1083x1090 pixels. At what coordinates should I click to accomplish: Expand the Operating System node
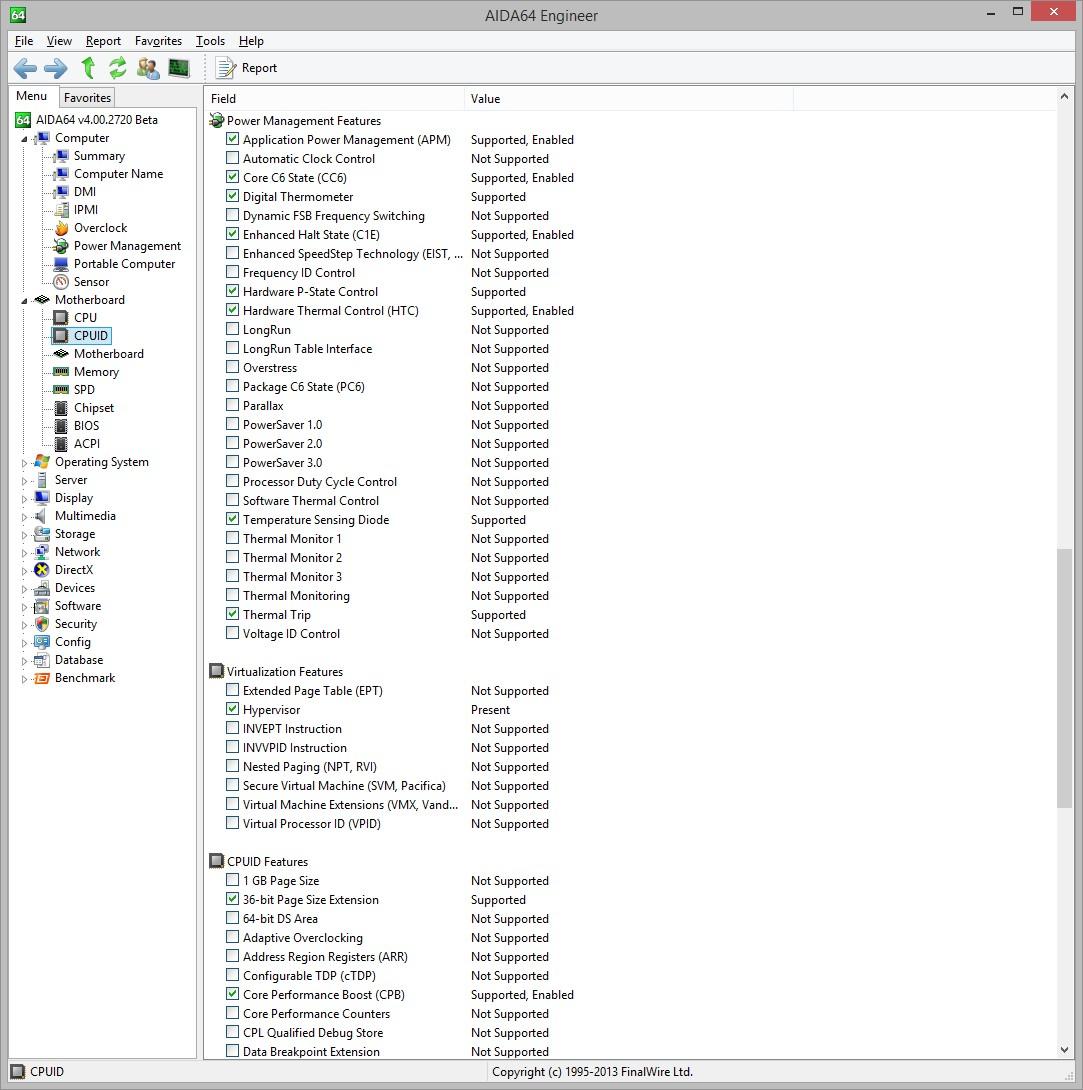[x=24, y=463]
